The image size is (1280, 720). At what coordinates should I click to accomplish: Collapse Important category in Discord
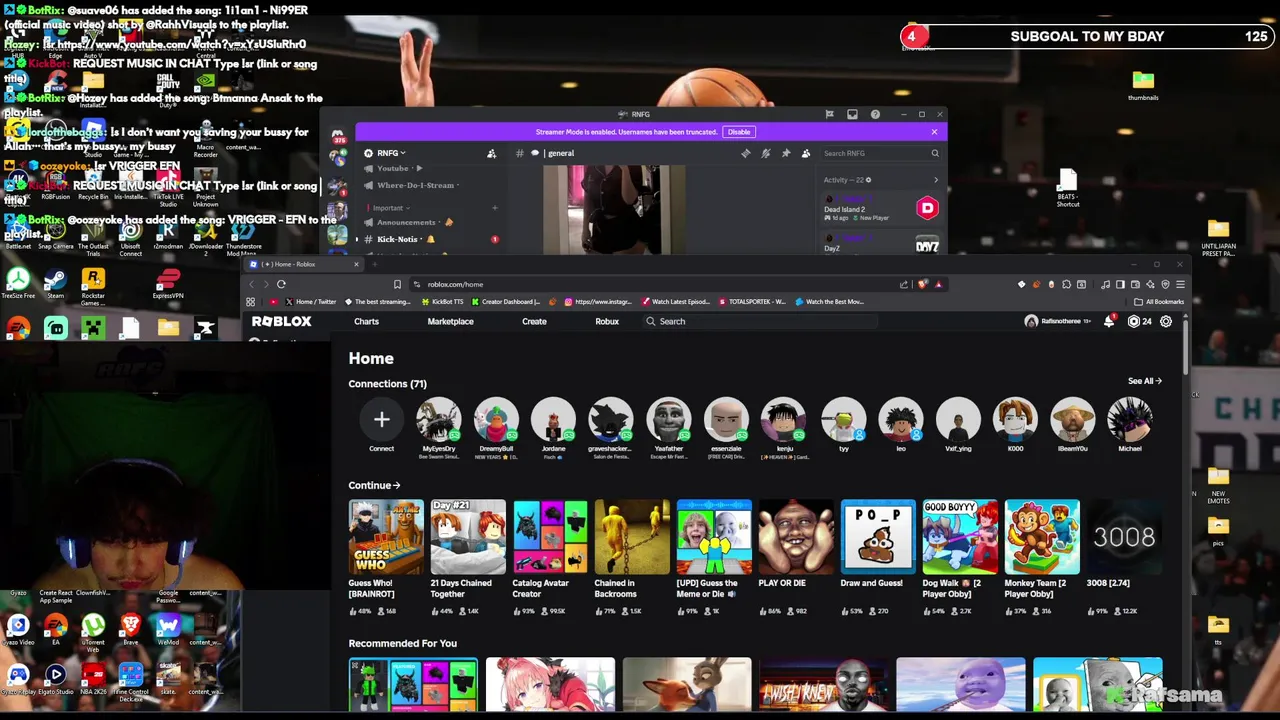(x=389, y=208)
